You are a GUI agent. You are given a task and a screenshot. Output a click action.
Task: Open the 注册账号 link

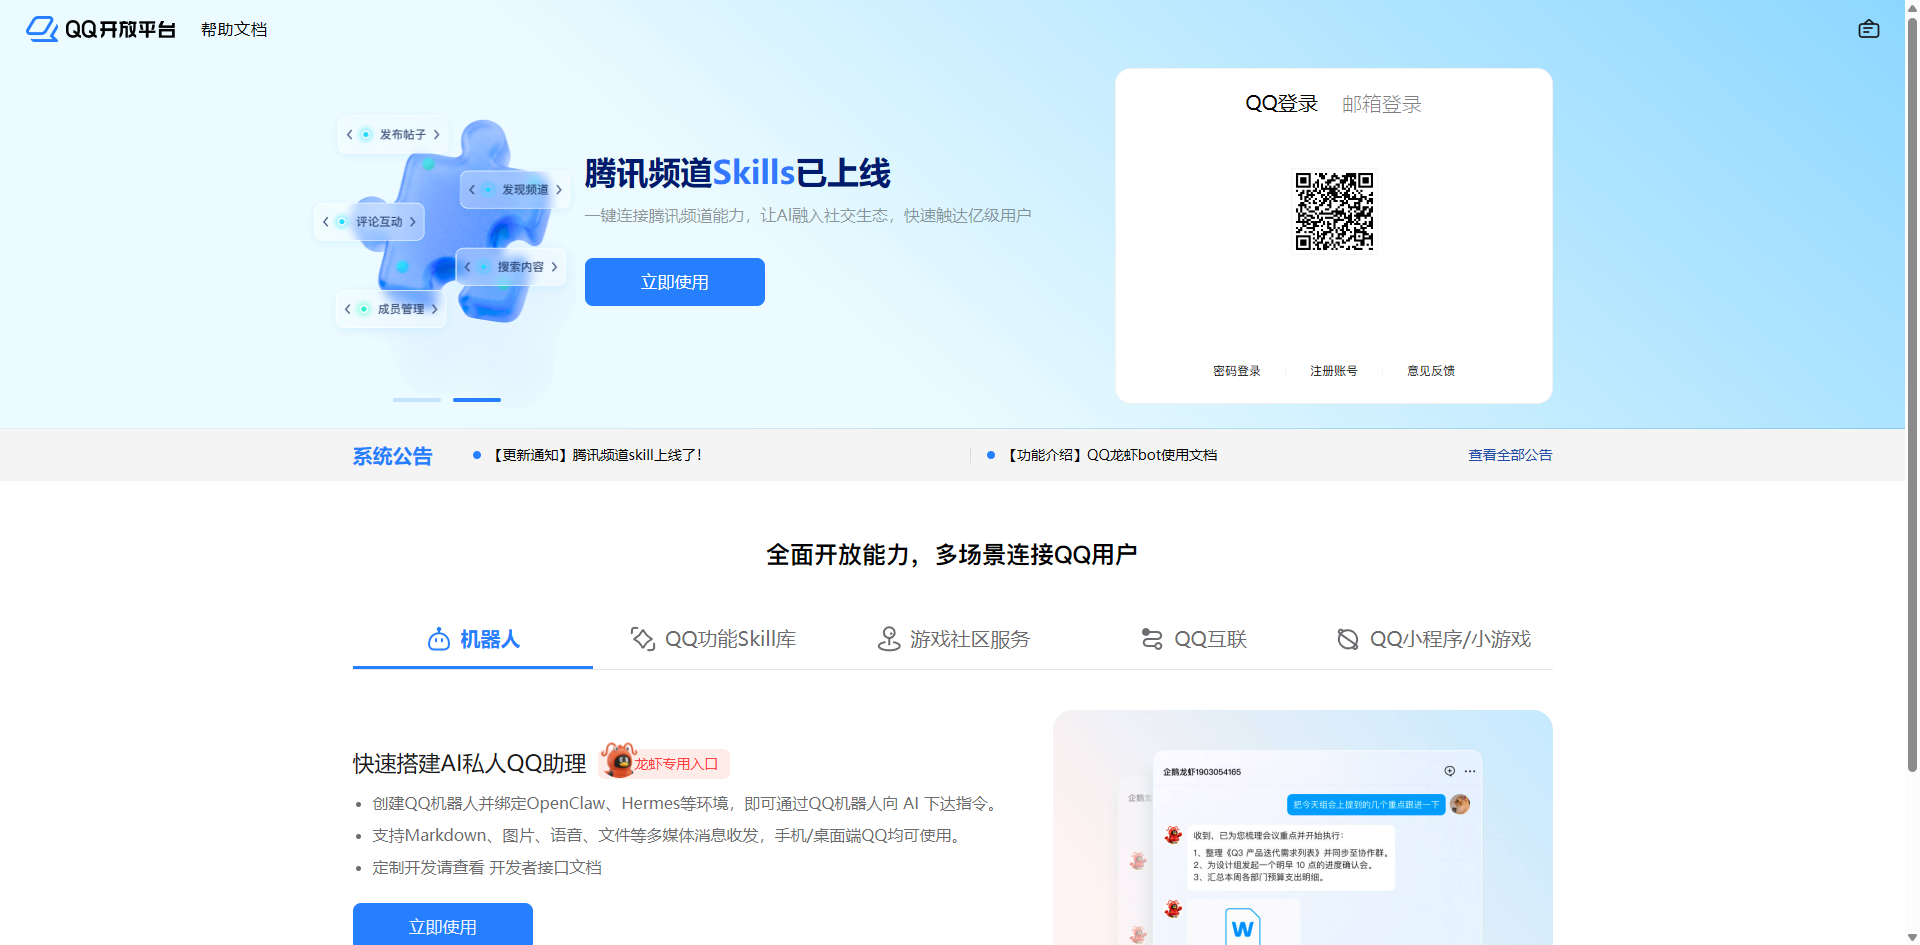click(1334, 371)
